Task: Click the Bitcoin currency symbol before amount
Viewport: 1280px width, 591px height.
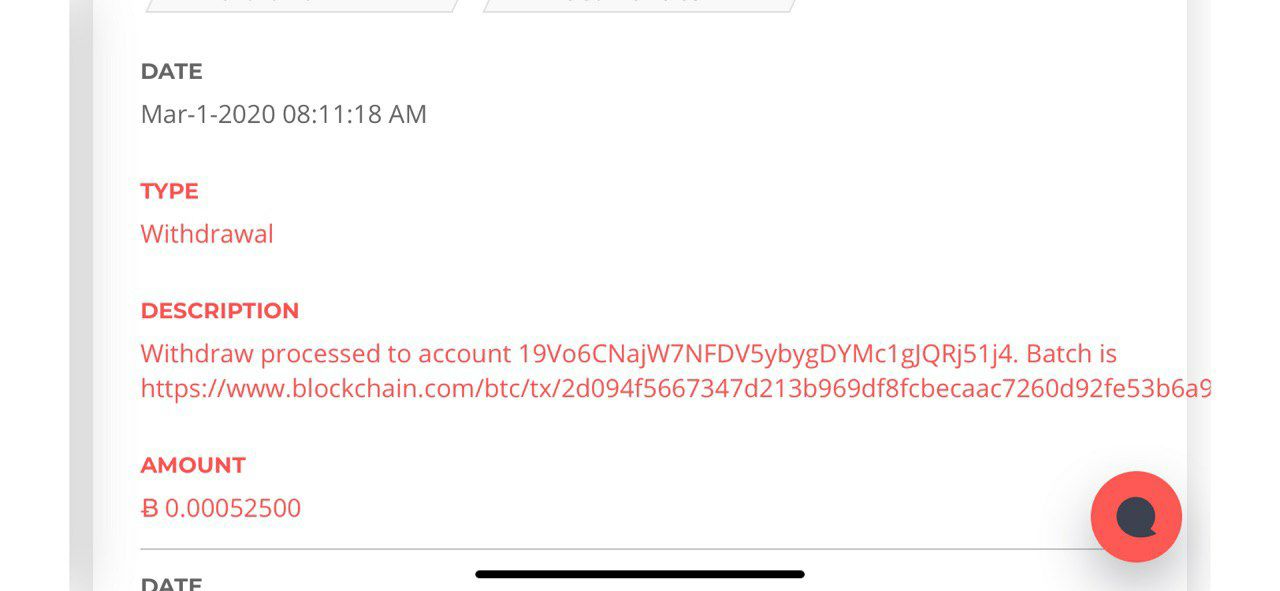Action: pos(150,509)
